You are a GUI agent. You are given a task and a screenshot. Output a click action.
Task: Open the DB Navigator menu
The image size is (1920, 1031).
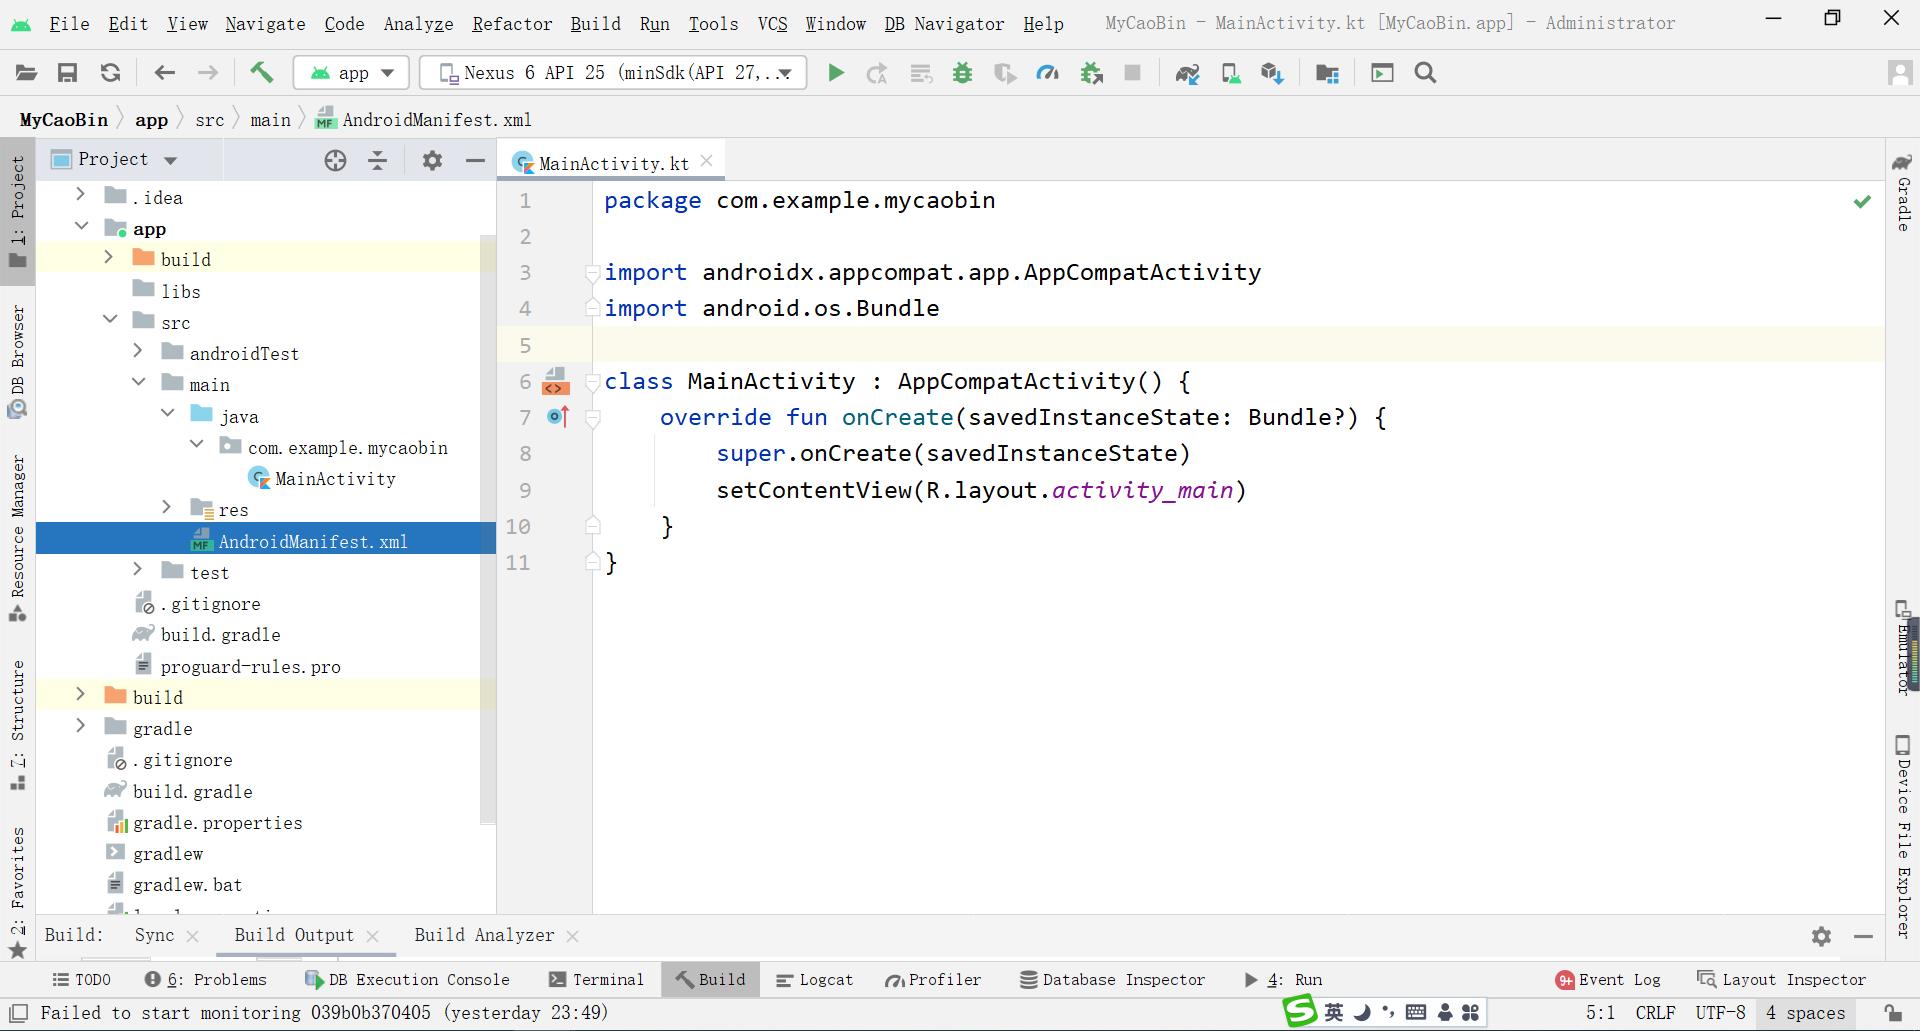[943, 23]
